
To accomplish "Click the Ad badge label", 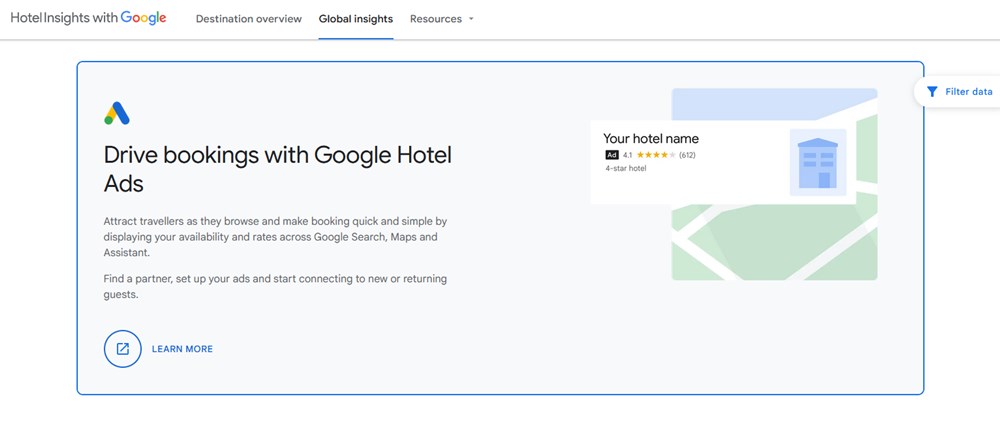I will pos(612,155).
